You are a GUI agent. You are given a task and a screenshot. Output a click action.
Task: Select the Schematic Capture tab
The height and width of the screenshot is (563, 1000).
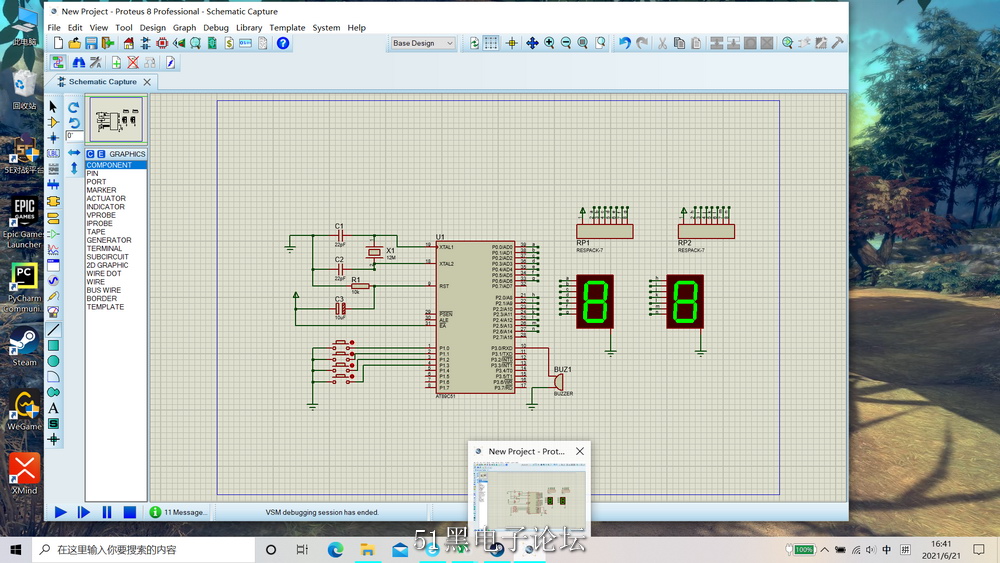pos(103,82)
